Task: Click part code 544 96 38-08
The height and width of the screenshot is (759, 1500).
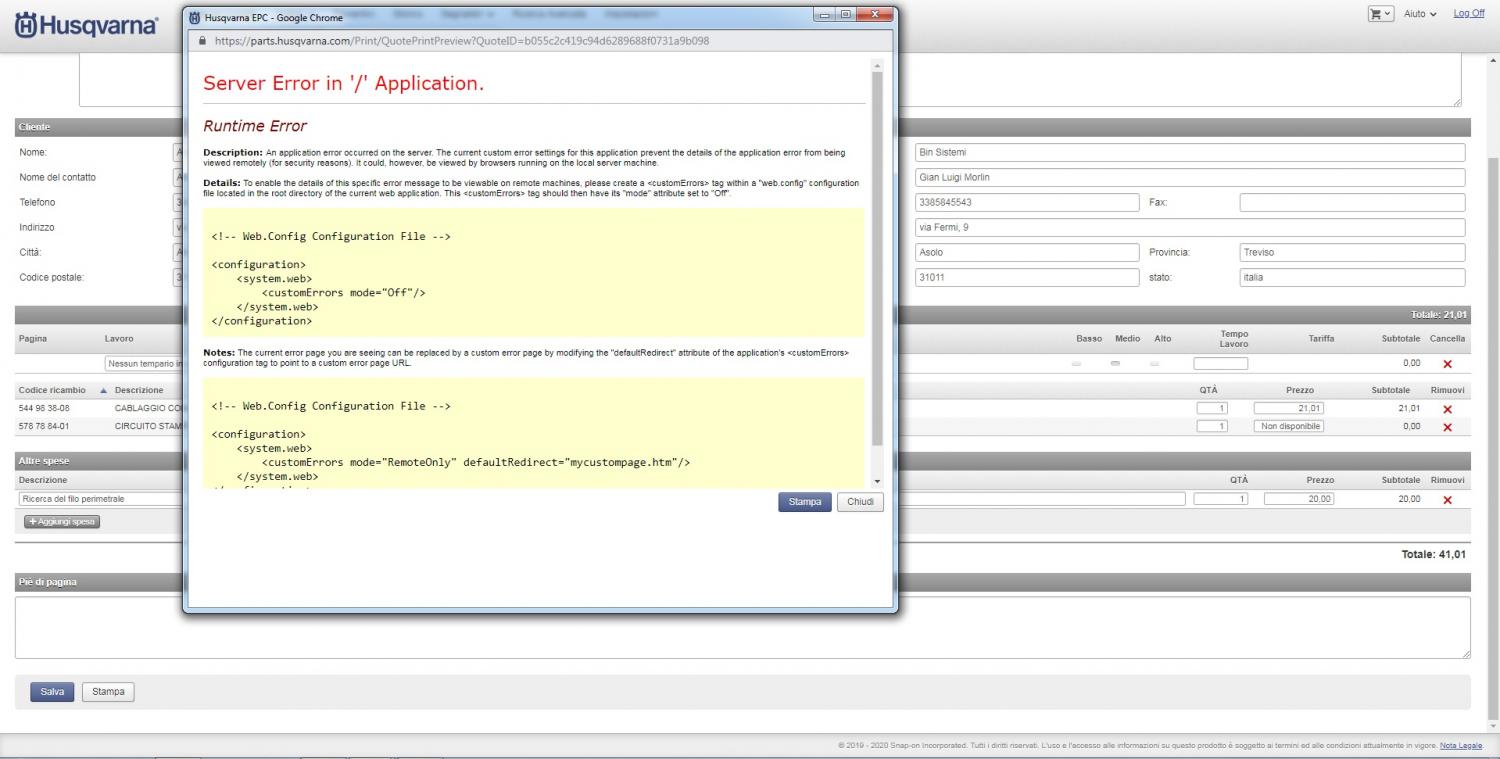Action: pos(46,408)
